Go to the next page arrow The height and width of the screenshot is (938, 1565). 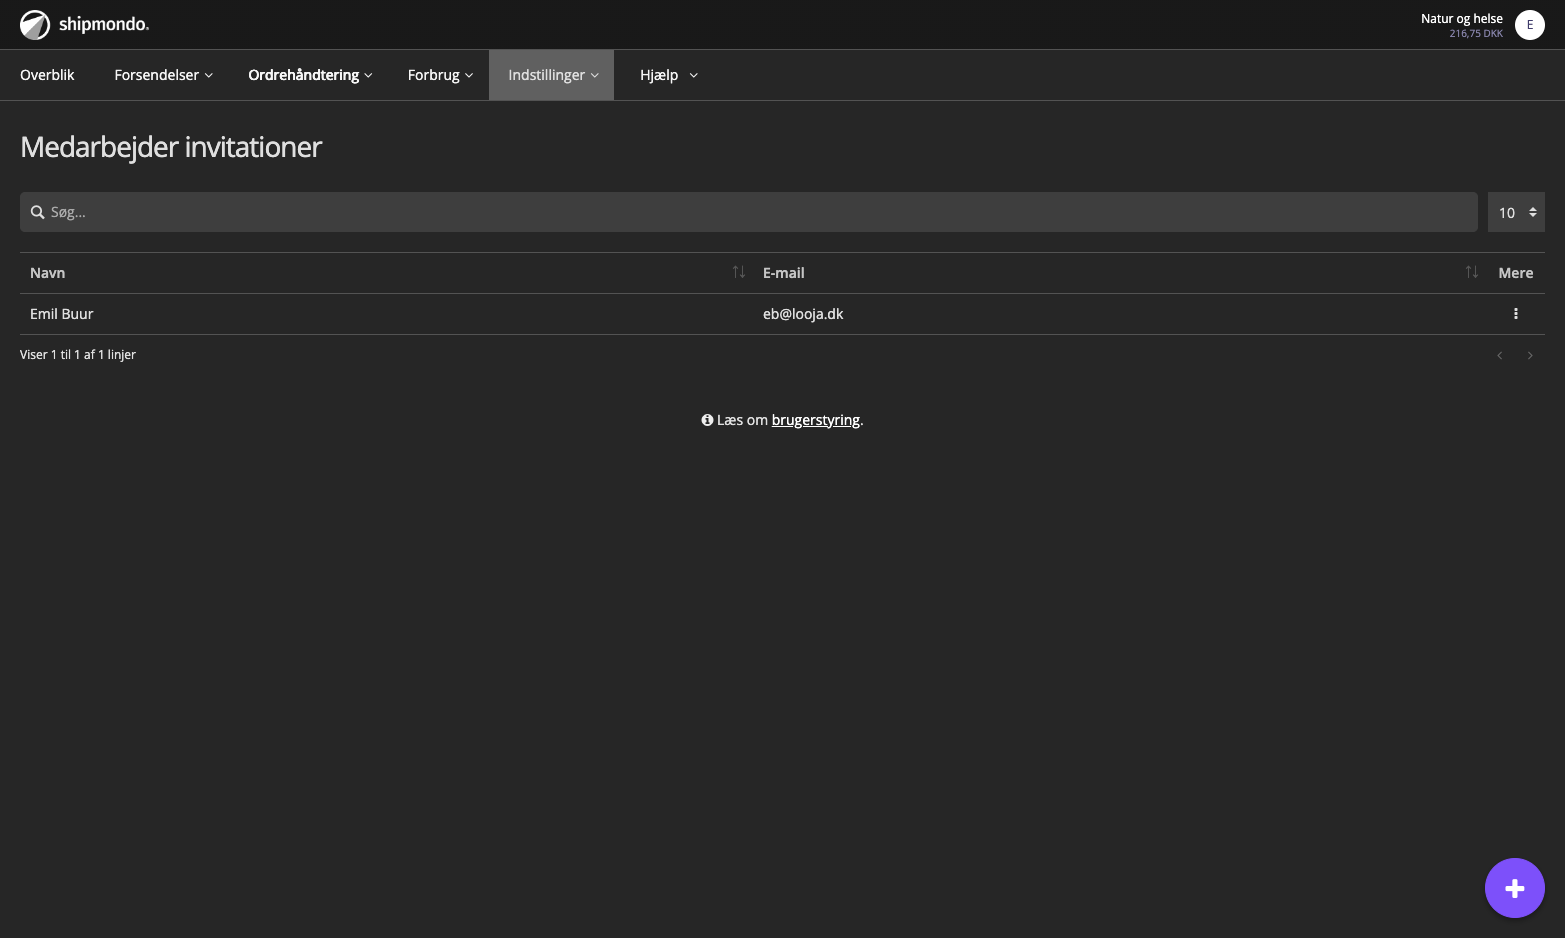(1529, 356)
